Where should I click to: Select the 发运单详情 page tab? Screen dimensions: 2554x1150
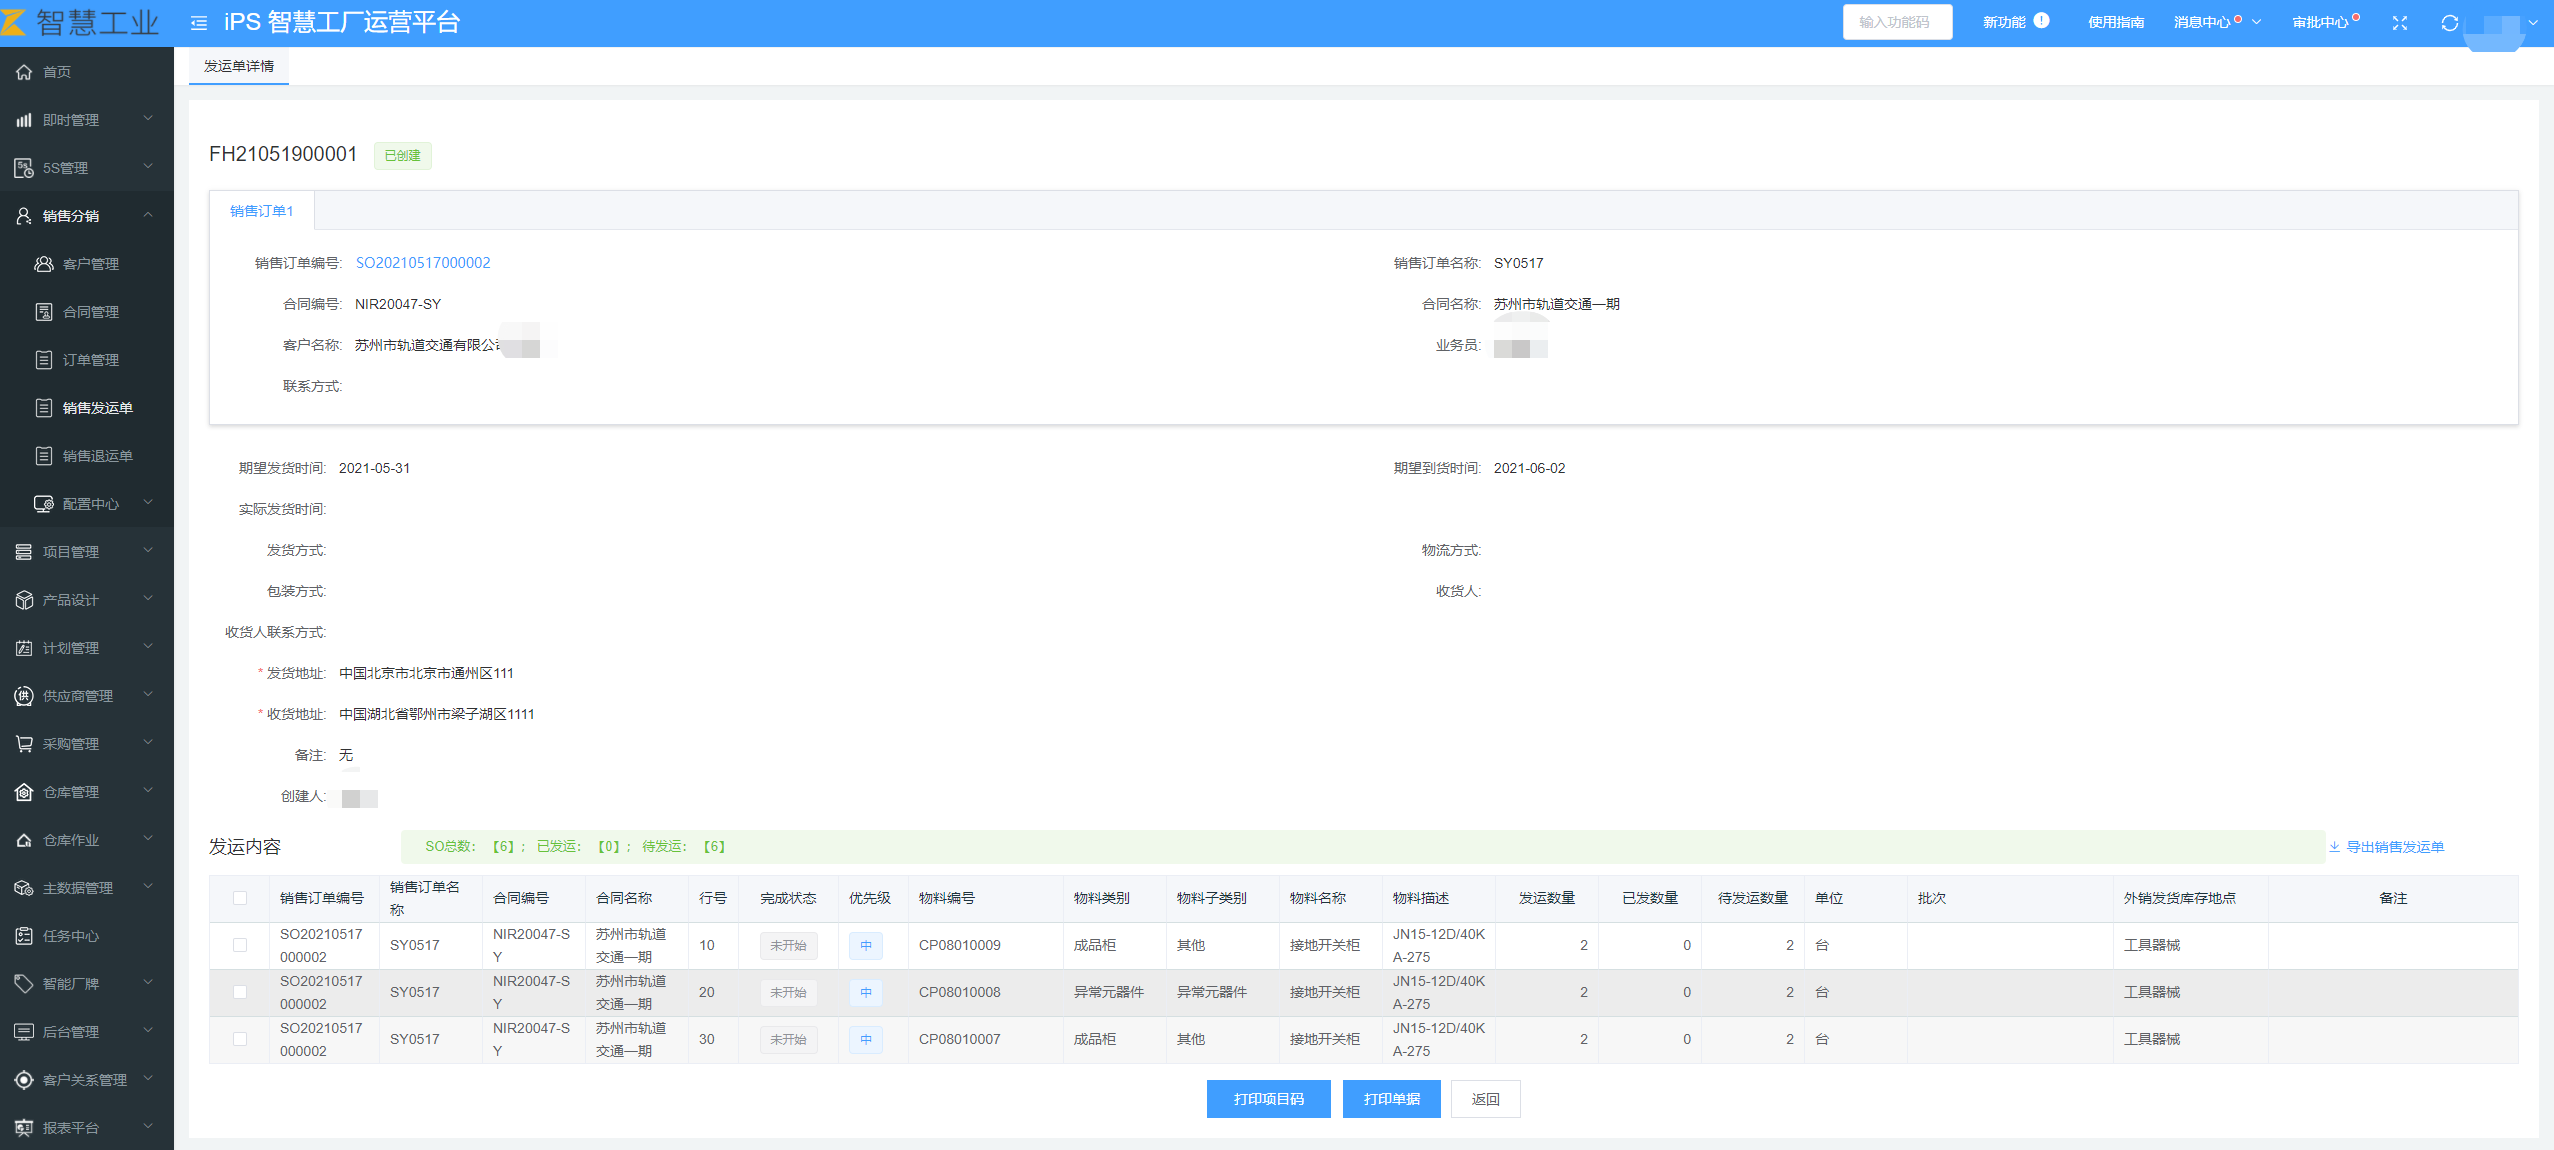tap(239, 66)
